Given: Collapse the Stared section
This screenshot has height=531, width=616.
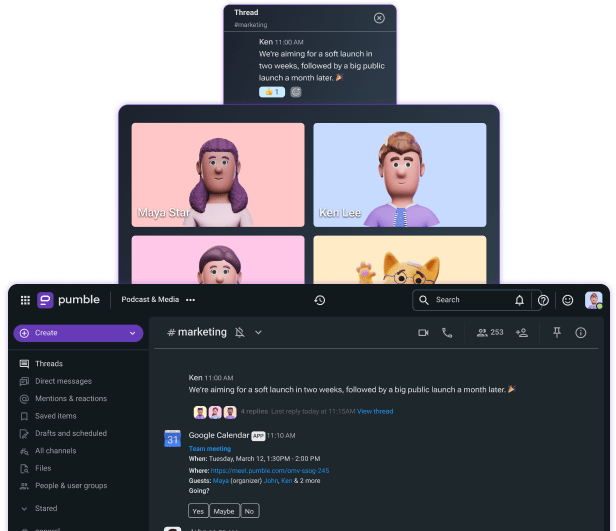Looking at the screenshot, I should pos(24,509).
